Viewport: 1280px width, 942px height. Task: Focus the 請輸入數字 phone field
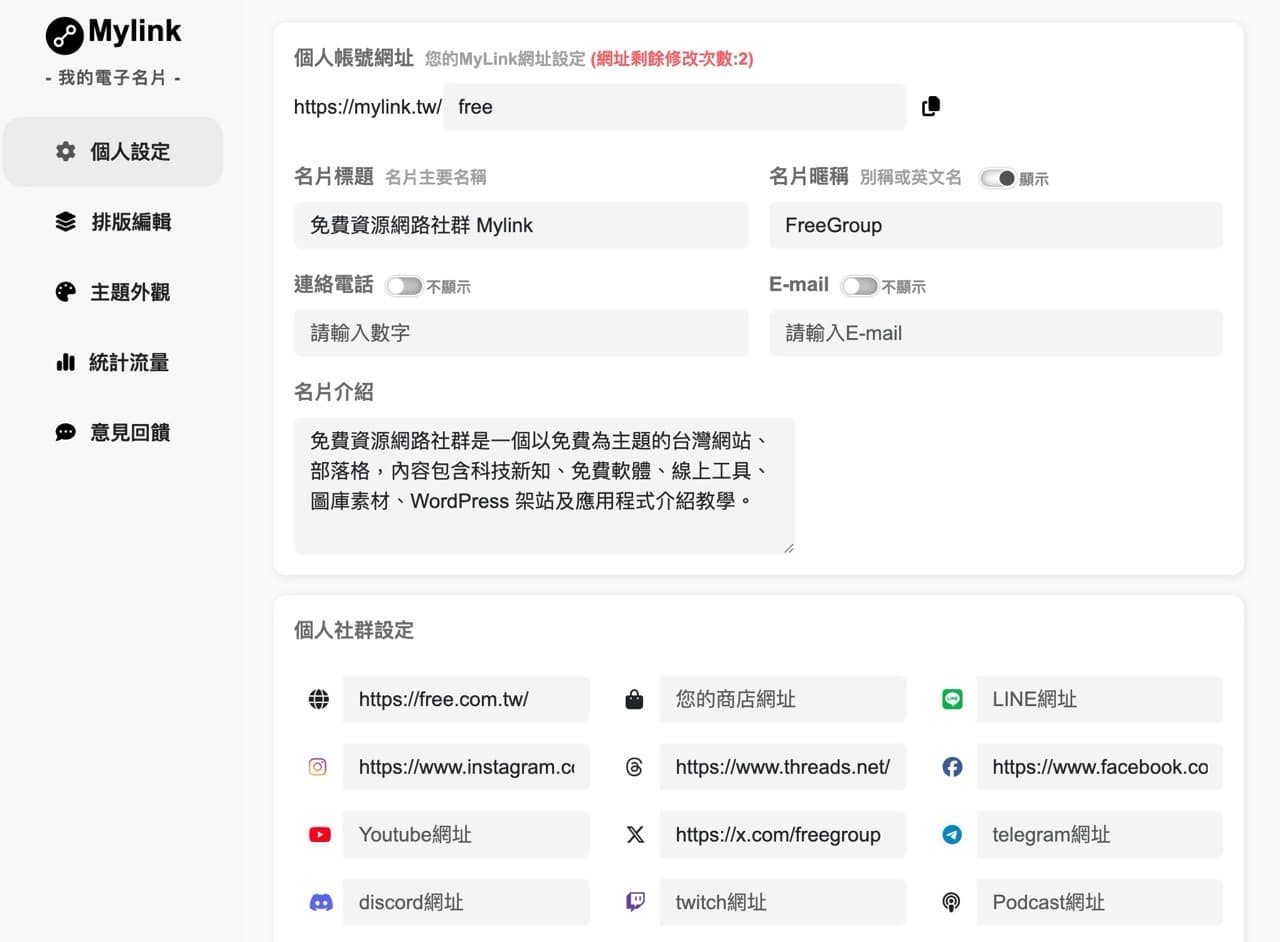521,333
